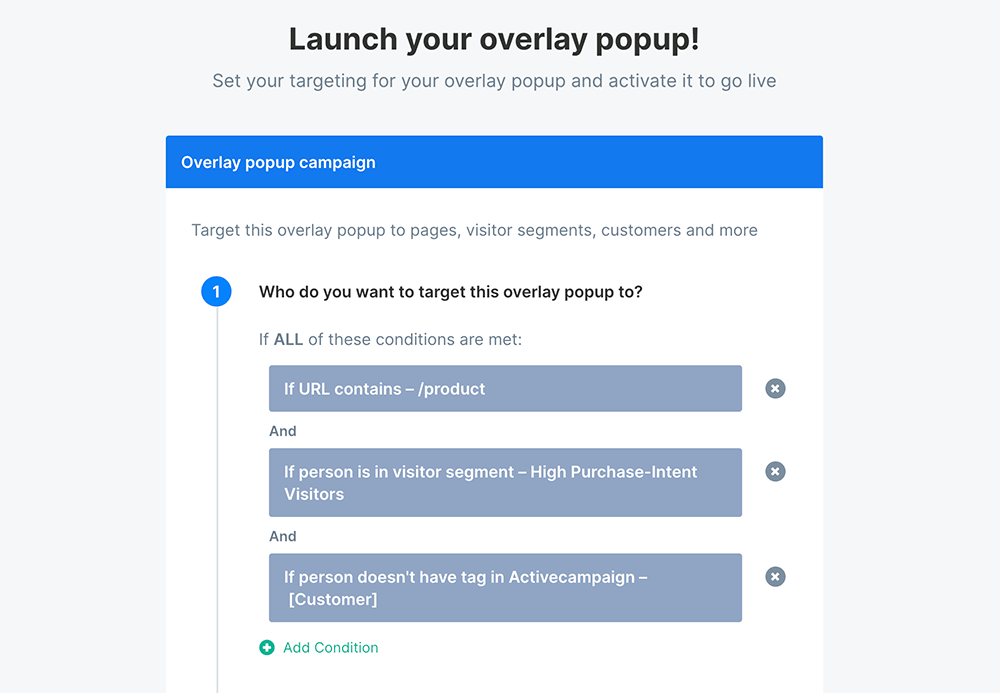
Task: Click the Launch your overlay popup heading
Action: click(500, 39)
